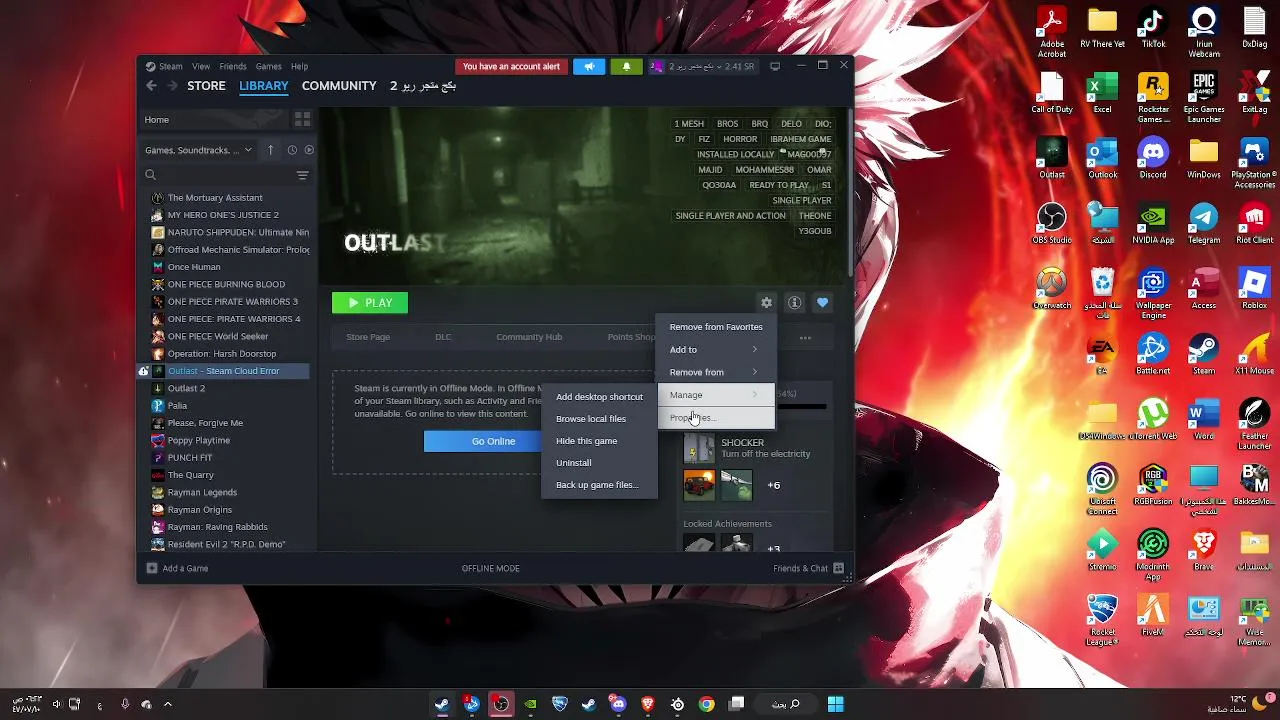Open the megaphone announcements button

click(589, 66)
